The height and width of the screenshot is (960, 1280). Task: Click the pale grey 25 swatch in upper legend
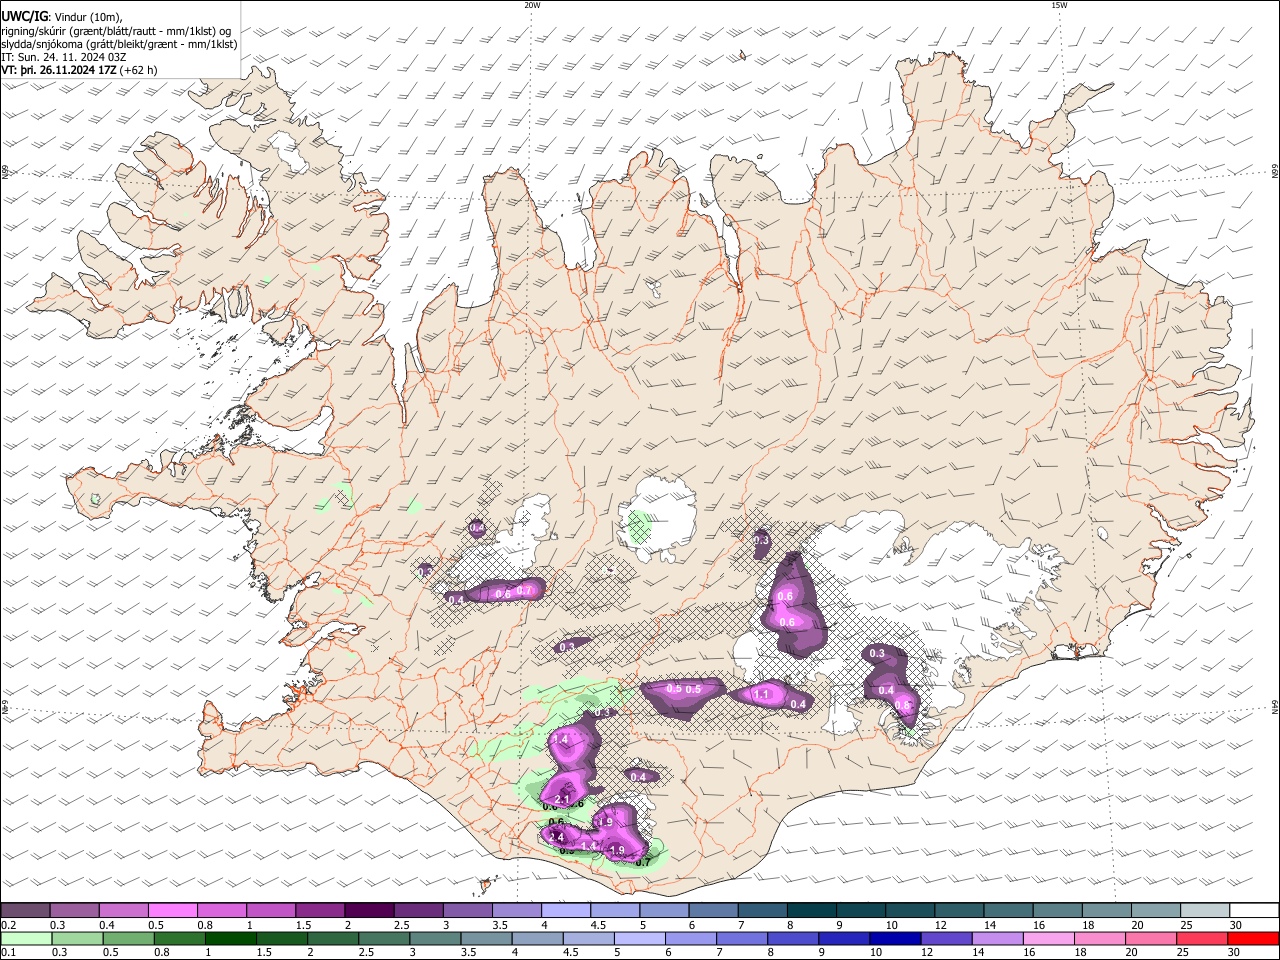(x=1204, y=910)
